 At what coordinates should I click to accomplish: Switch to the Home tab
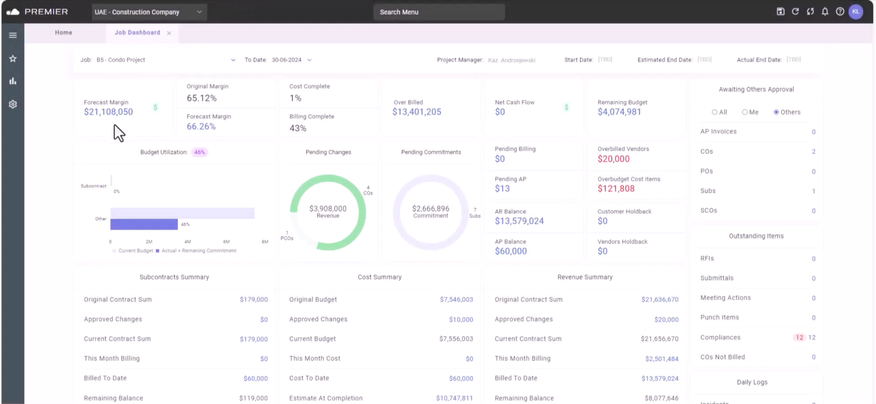[63, 33]
